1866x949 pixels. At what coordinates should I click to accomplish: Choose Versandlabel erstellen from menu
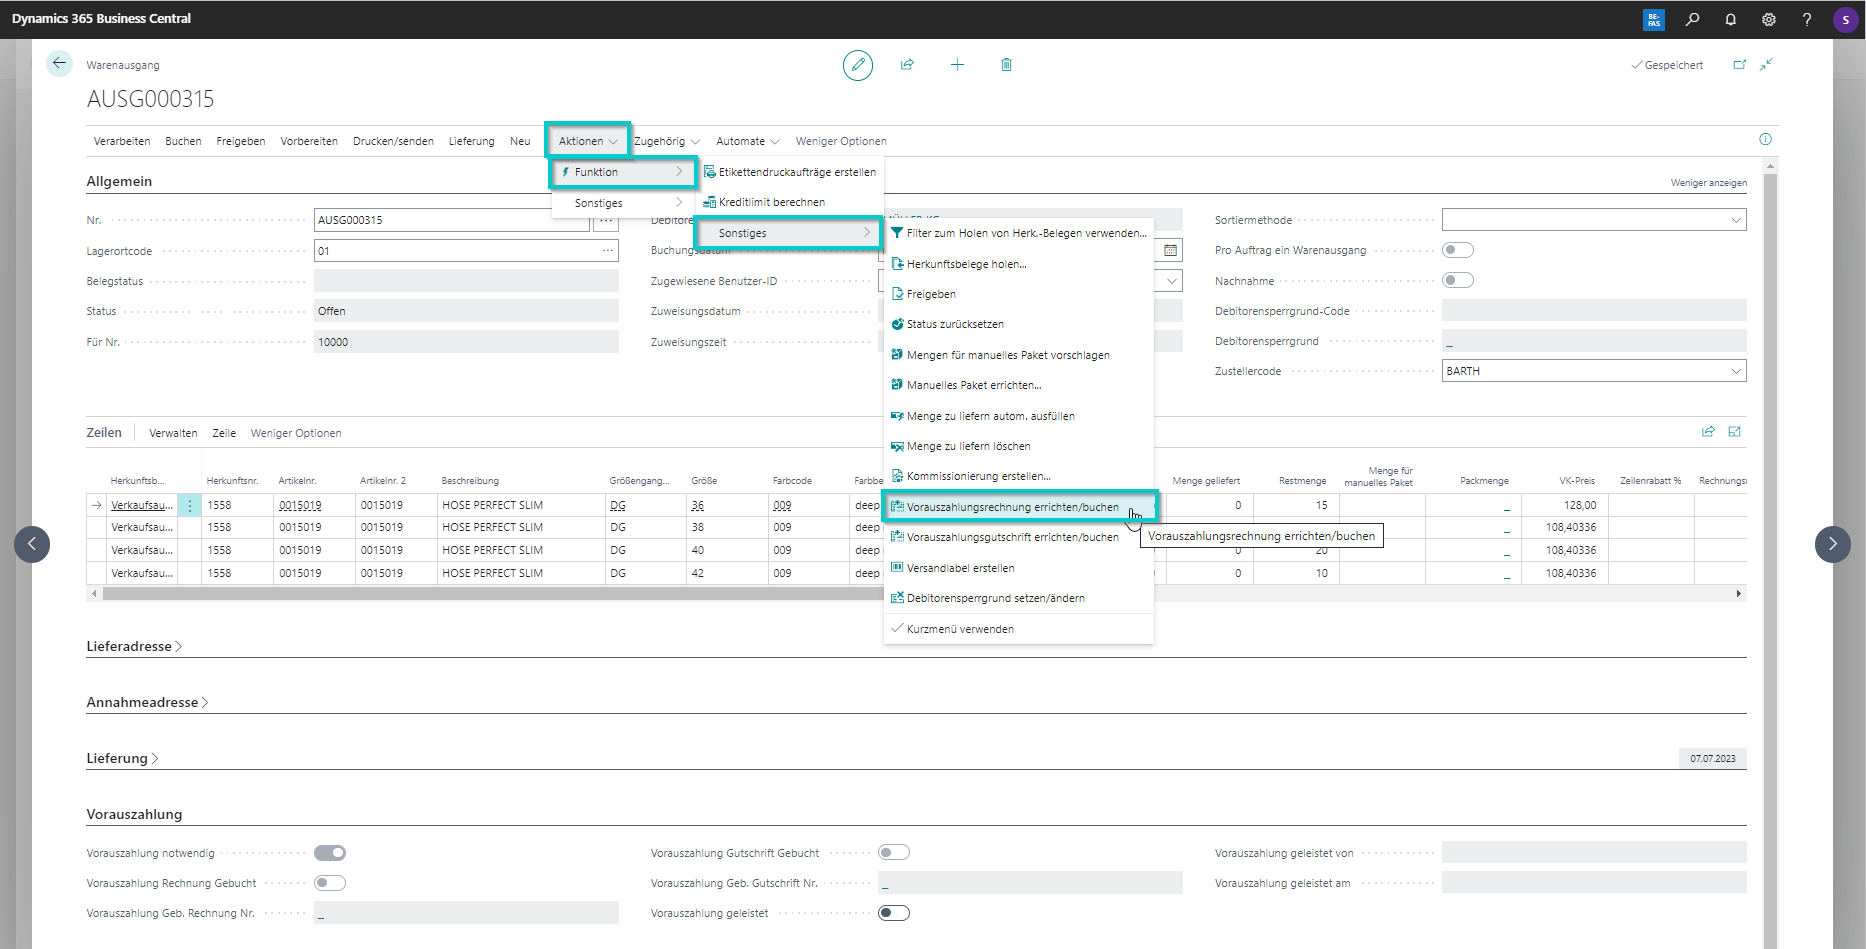[x=960, y=568]
